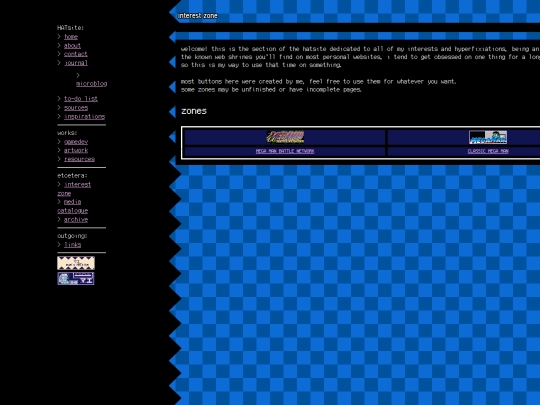Click the 'works:' sidebar heading
540x405 pixels.
click(x=67, y=133)
